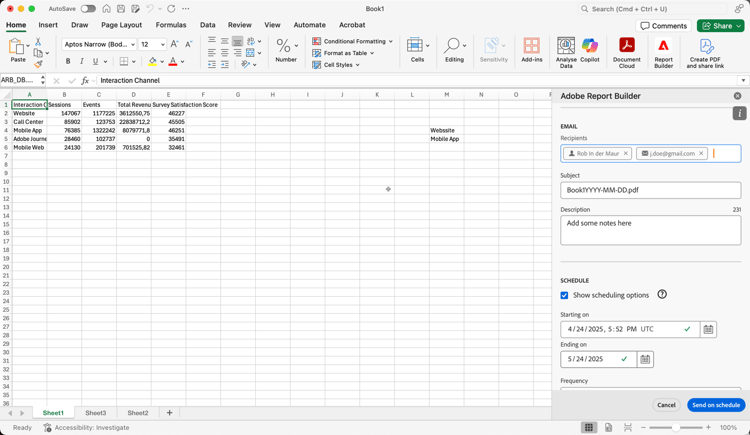Open the Insert ribbon tab
This screenshot has height=435, width=750.
[x=48, y=25]
